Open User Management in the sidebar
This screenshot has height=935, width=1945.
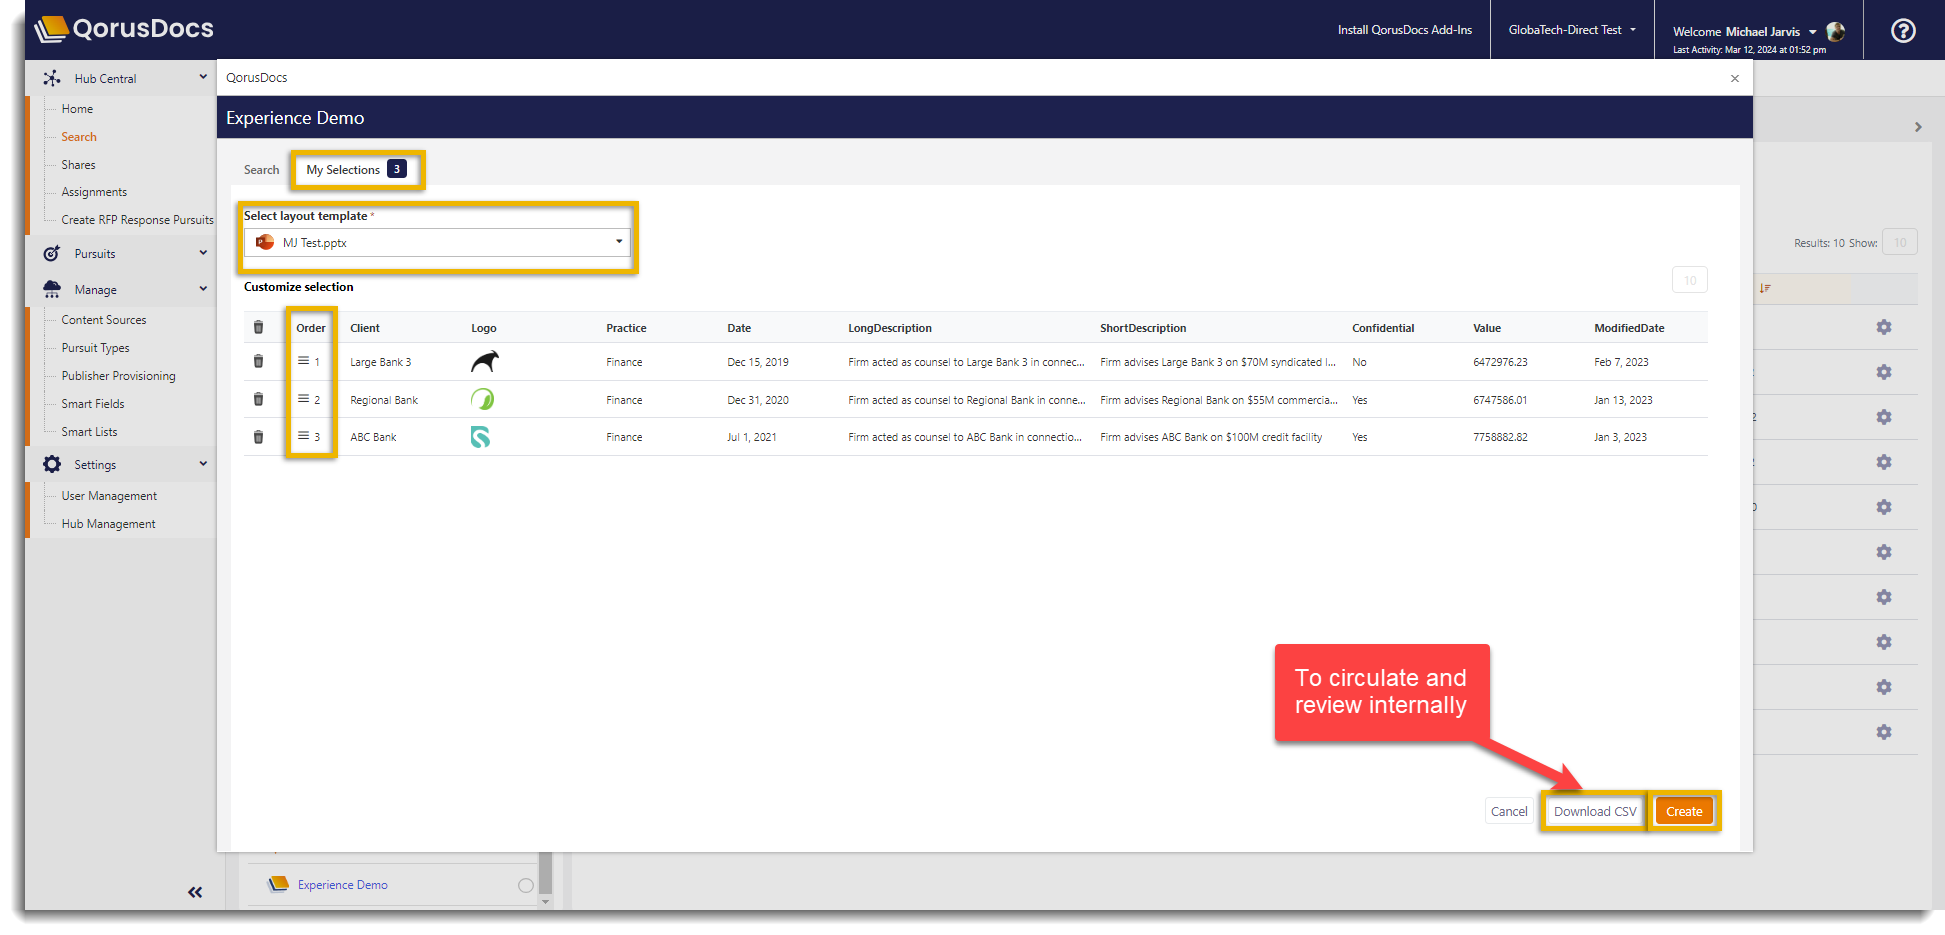[109, 496]
